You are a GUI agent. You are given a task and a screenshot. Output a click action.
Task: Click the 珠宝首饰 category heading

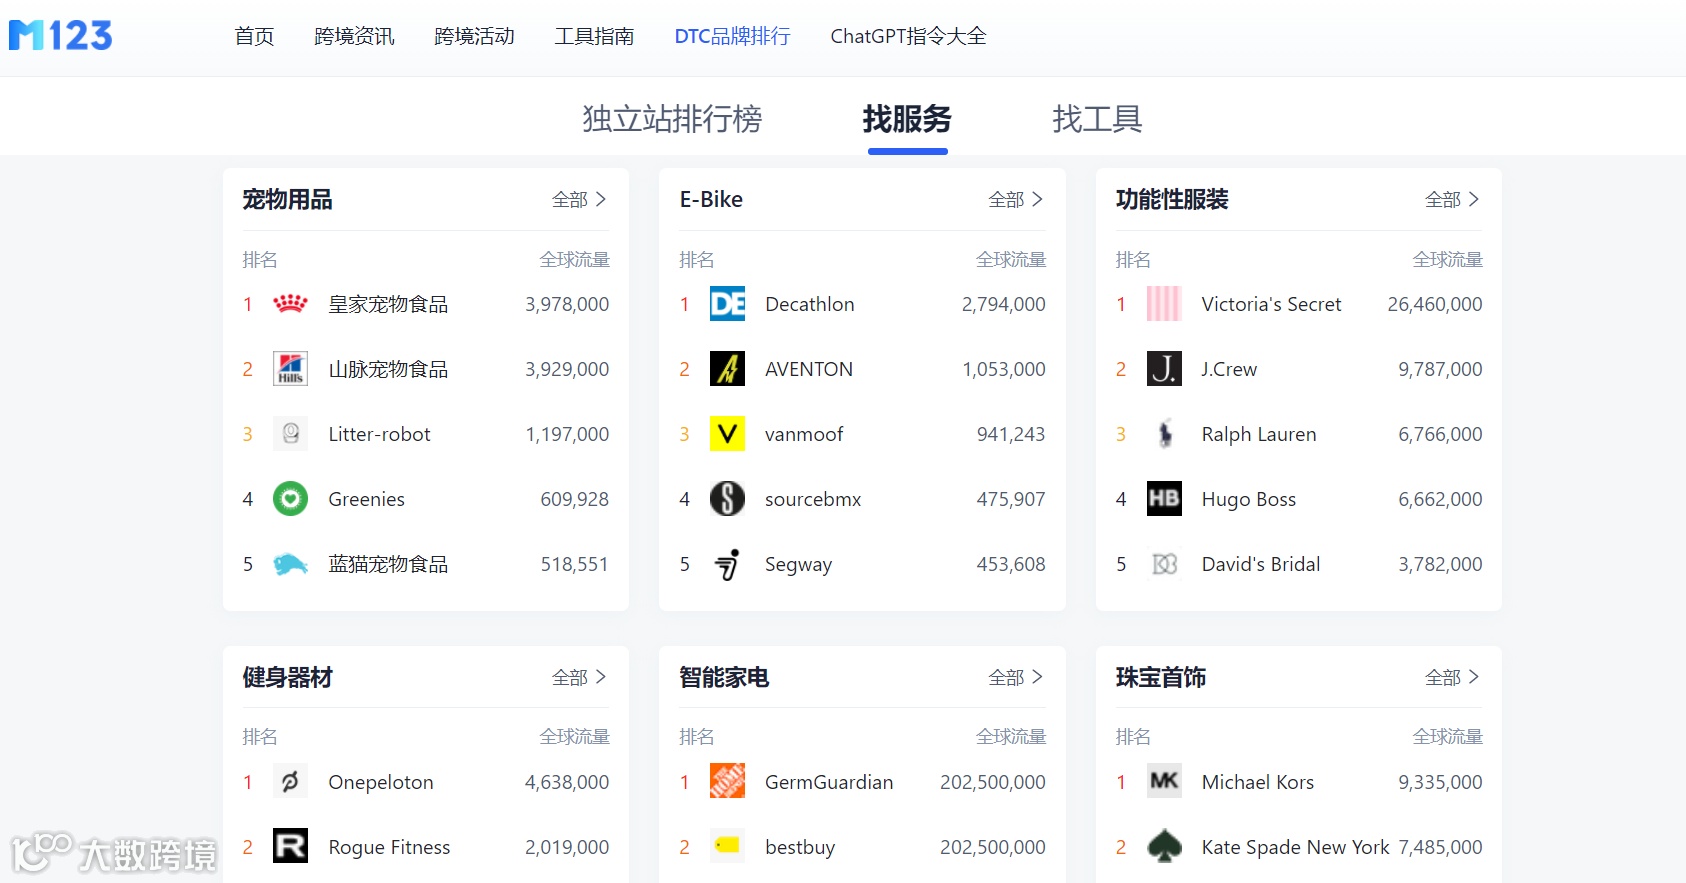pyautogui.click(x=1161, y=678)
